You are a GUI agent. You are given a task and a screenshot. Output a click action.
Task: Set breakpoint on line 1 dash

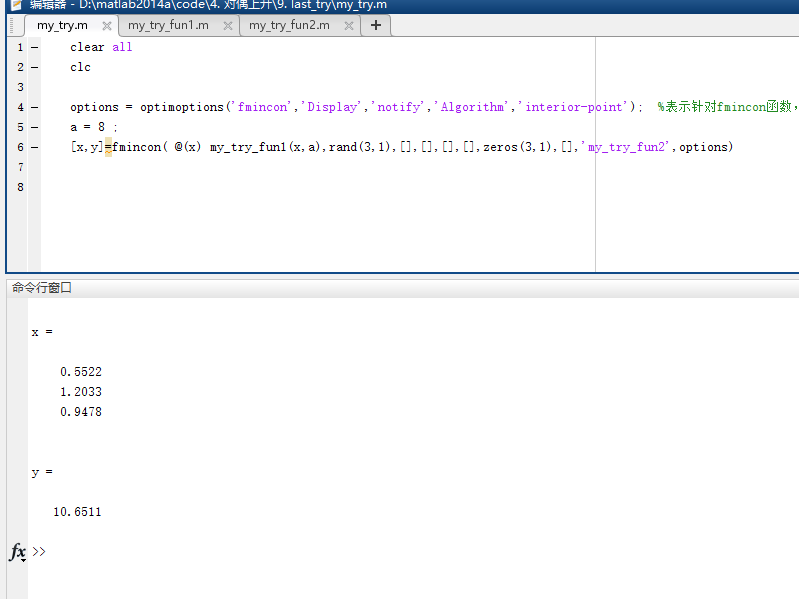point(34,47)
